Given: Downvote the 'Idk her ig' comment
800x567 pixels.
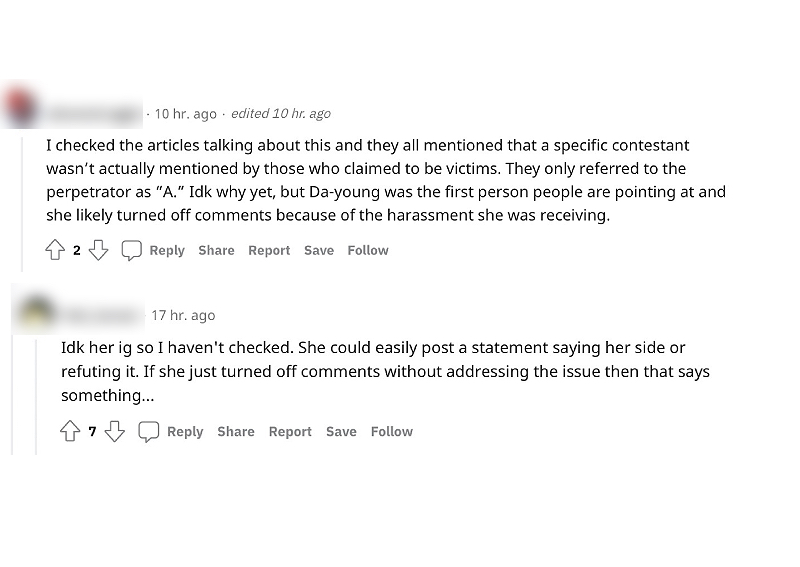Looking at the screenshot, I should point(115,431).
